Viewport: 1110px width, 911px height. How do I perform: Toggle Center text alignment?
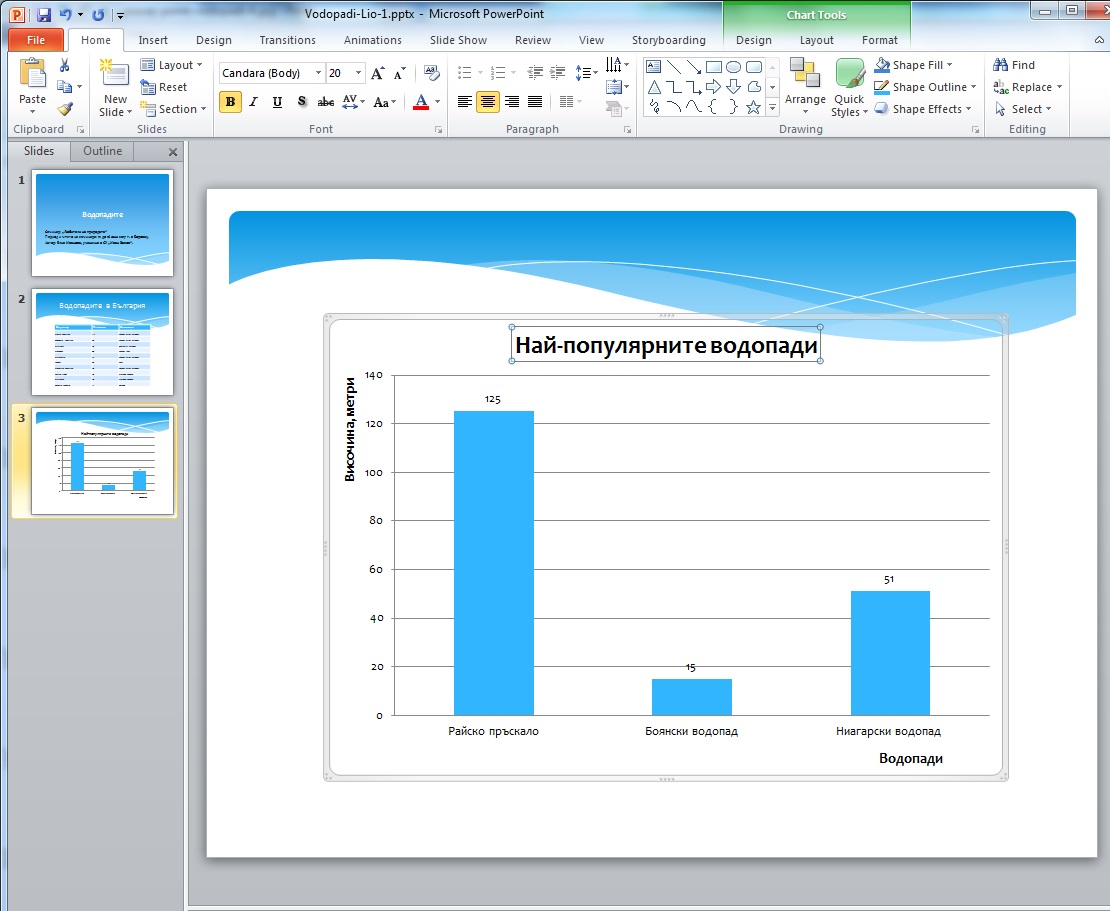[x=488, y=102]
